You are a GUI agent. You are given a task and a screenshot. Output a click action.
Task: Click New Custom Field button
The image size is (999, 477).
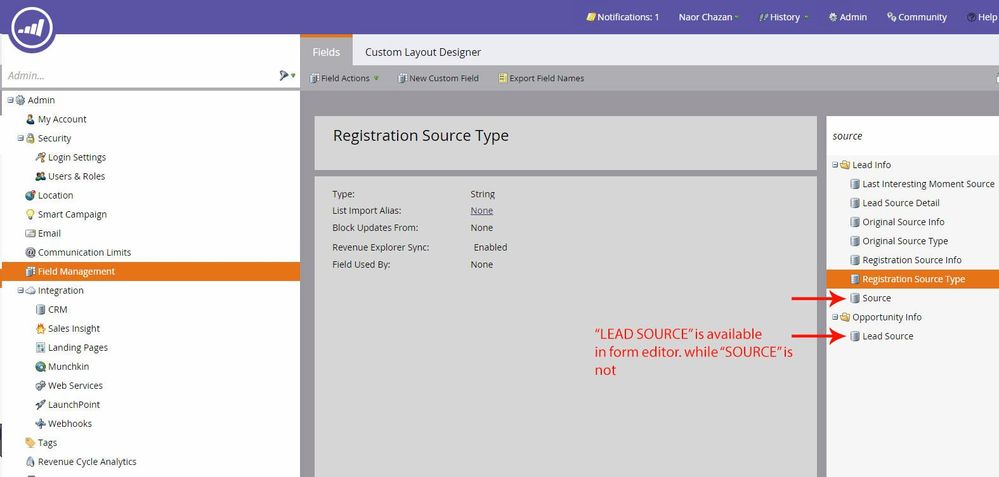pyautogui.click(x=438, y=78)
